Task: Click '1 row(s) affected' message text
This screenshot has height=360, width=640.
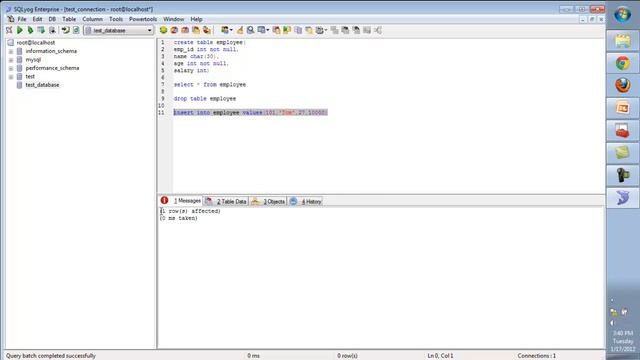Action: tap(190, 211)
